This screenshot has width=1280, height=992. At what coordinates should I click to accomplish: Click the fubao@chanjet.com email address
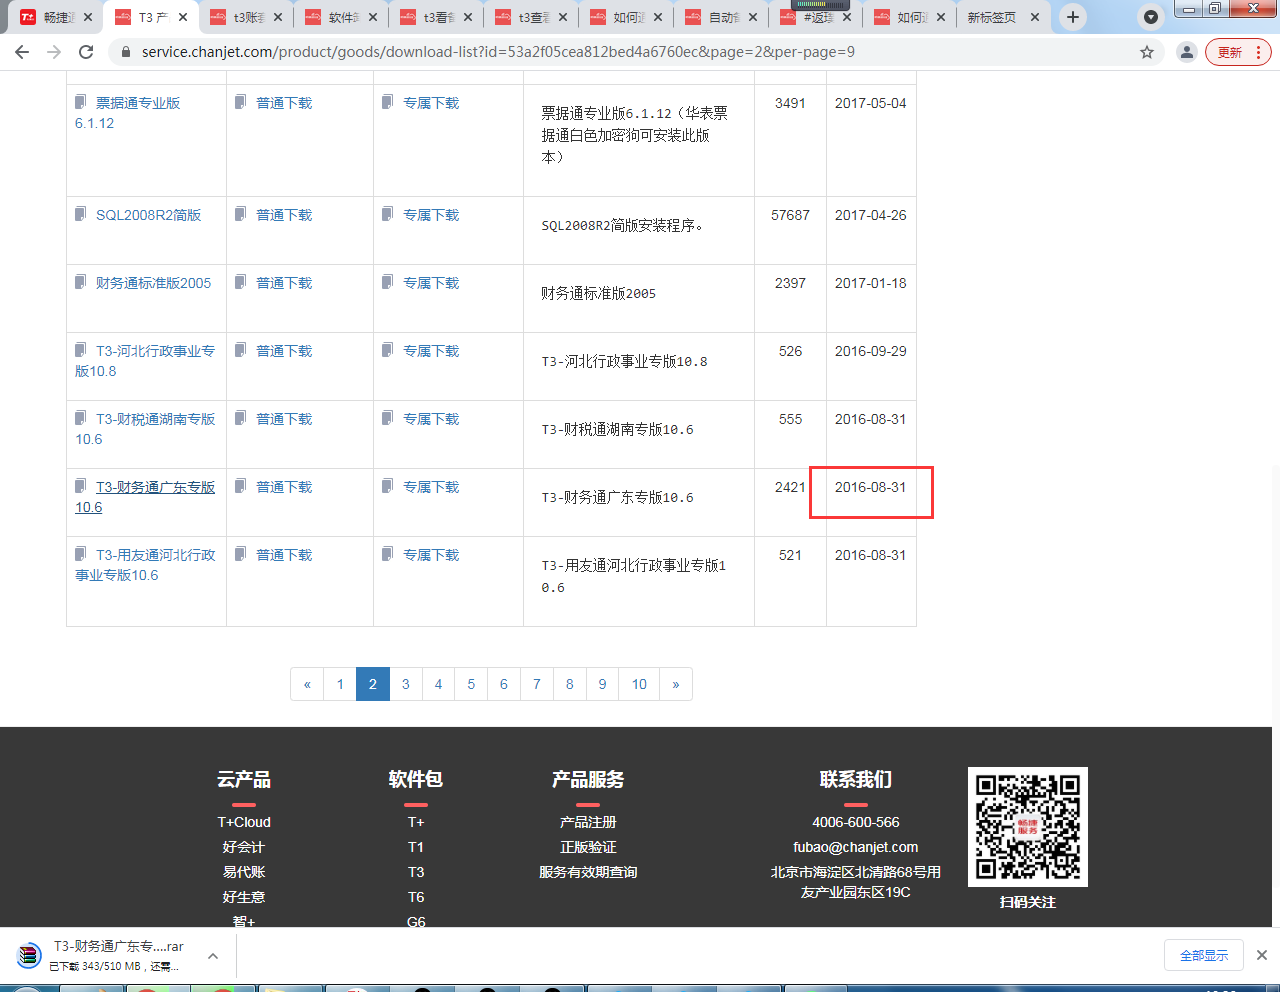pyautogui.click(x=856, y=847)
